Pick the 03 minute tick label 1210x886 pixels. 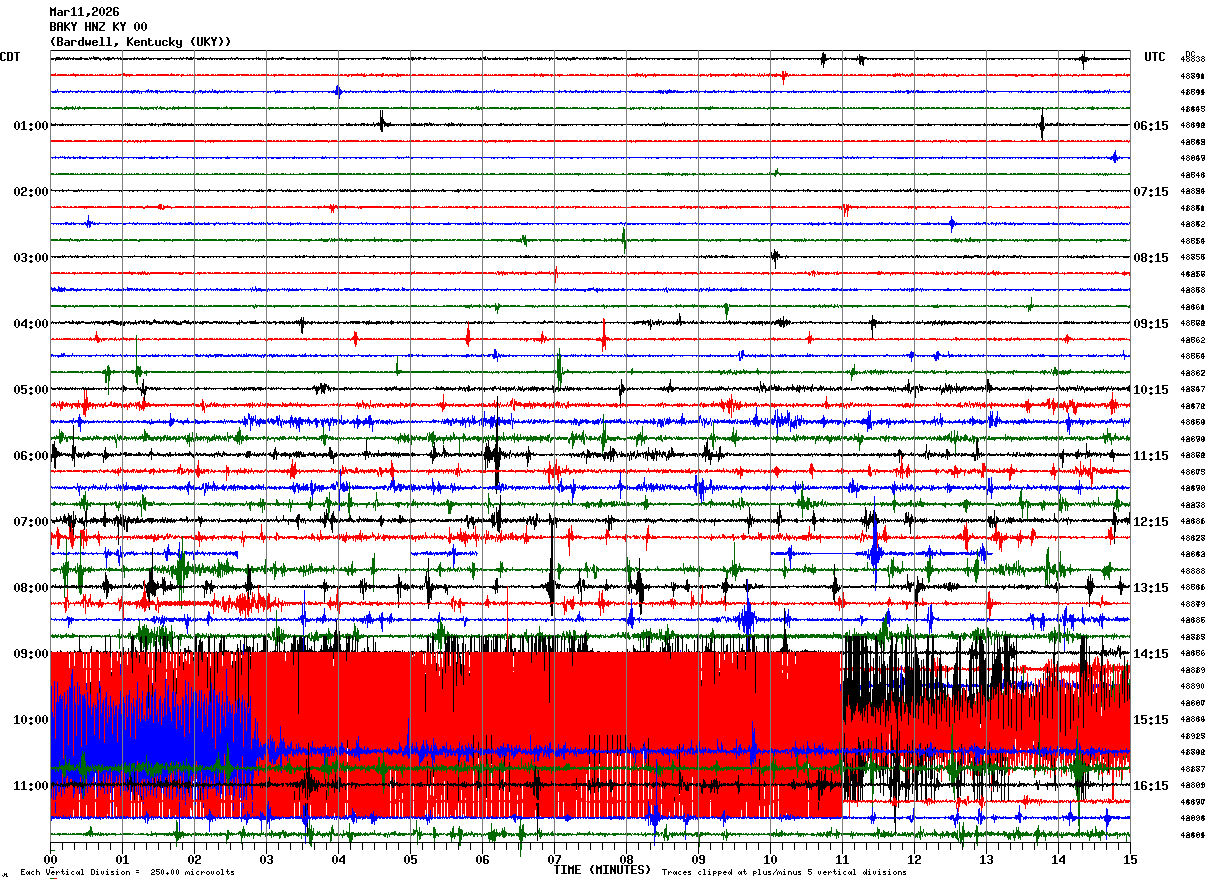click(x=267, y=859)
